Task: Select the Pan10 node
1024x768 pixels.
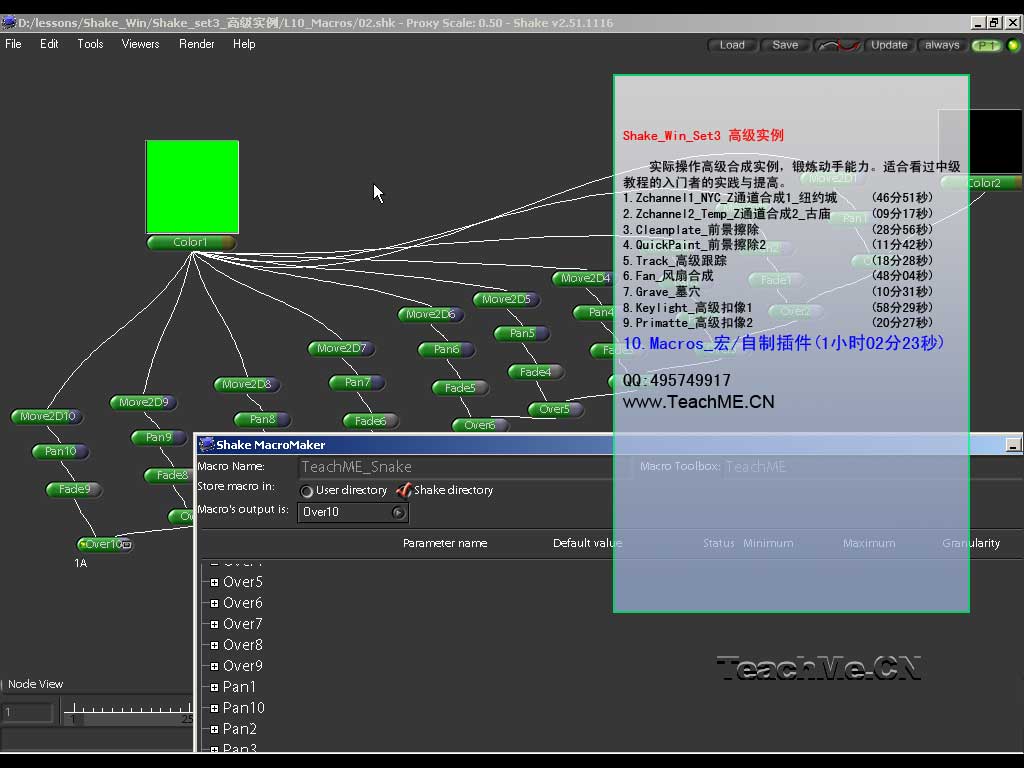Action: (x=60, y=451)
